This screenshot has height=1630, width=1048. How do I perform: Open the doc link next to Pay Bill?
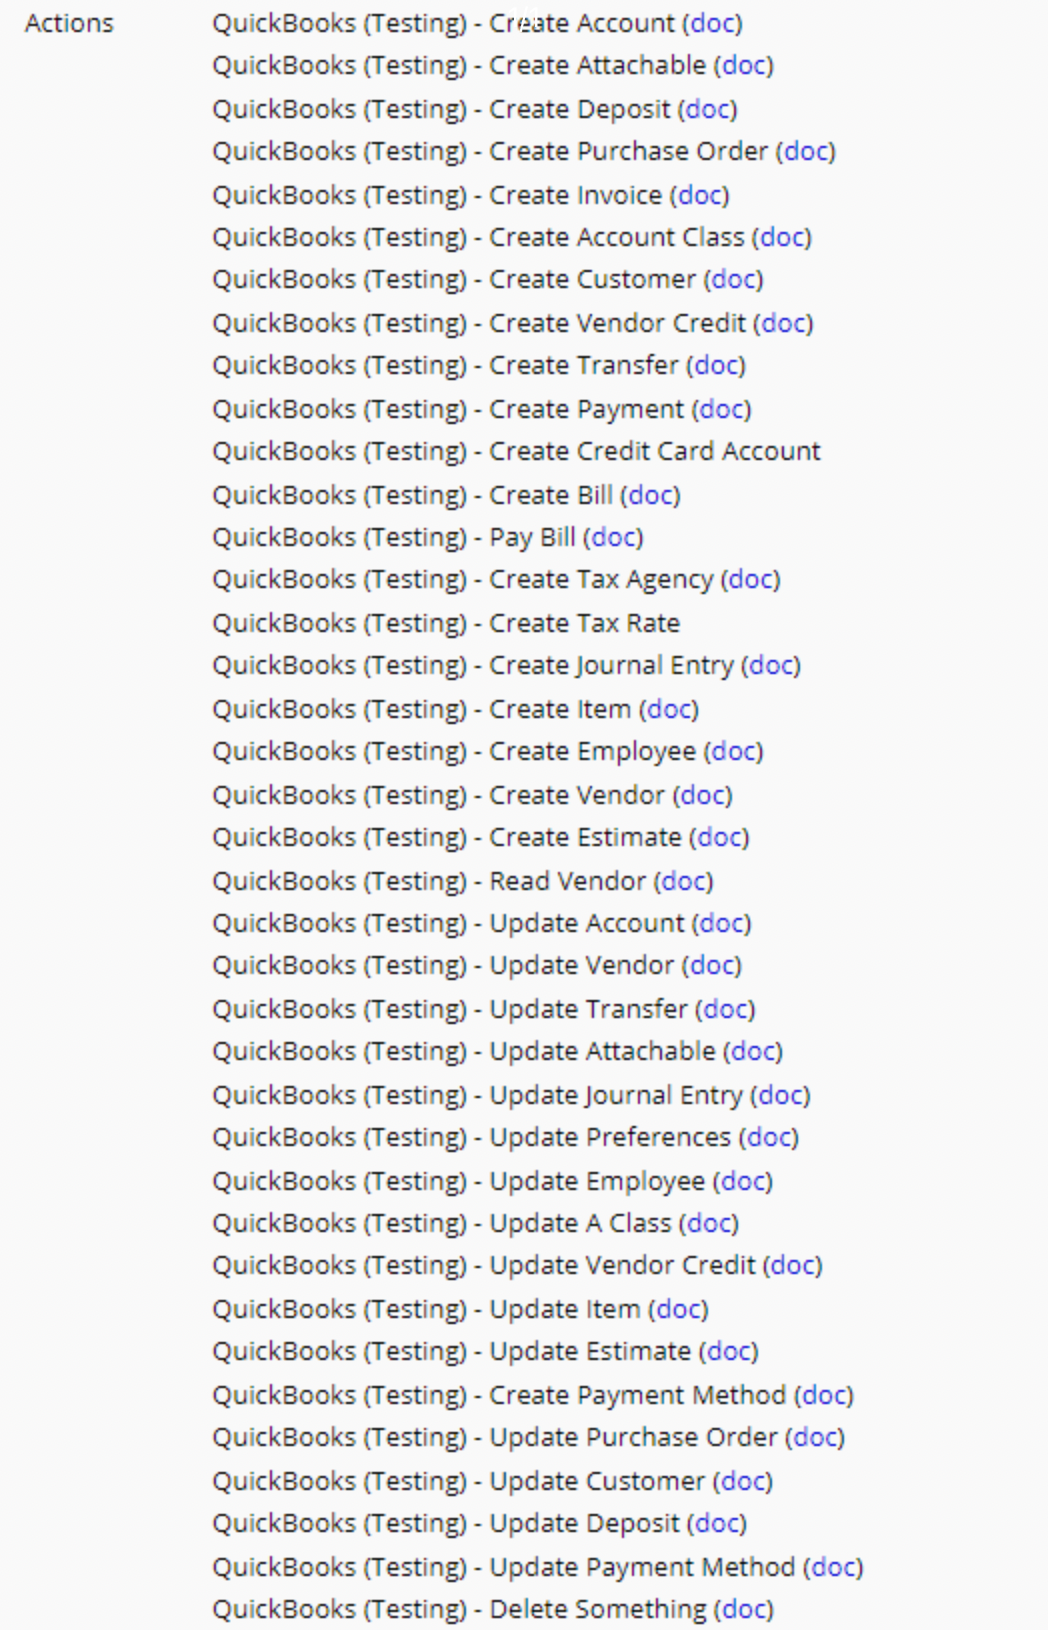615,538
